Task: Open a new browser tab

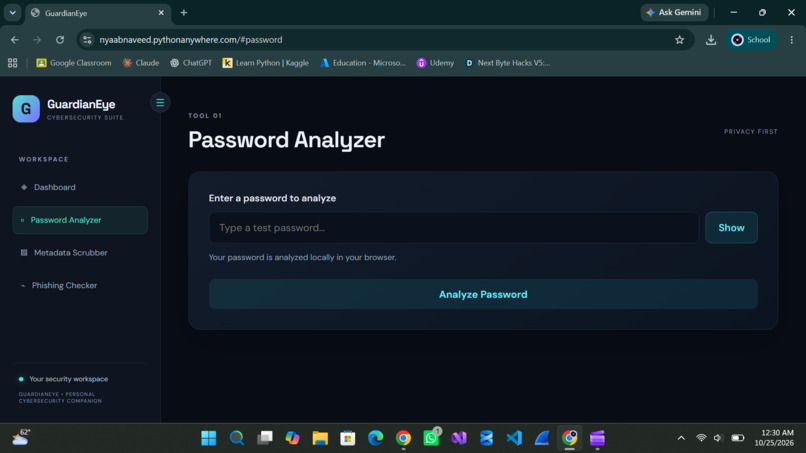Action: pyautogui.click(x=184, y=13)
